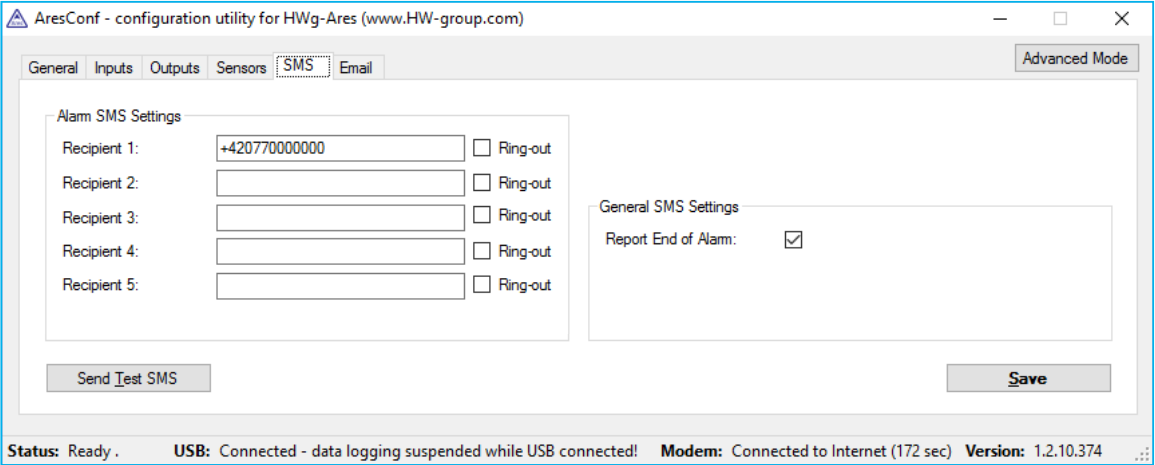The height and width of the screenshot is (465, 1155).
Task: Save the SMS configuration
Action: [1028, 378]
